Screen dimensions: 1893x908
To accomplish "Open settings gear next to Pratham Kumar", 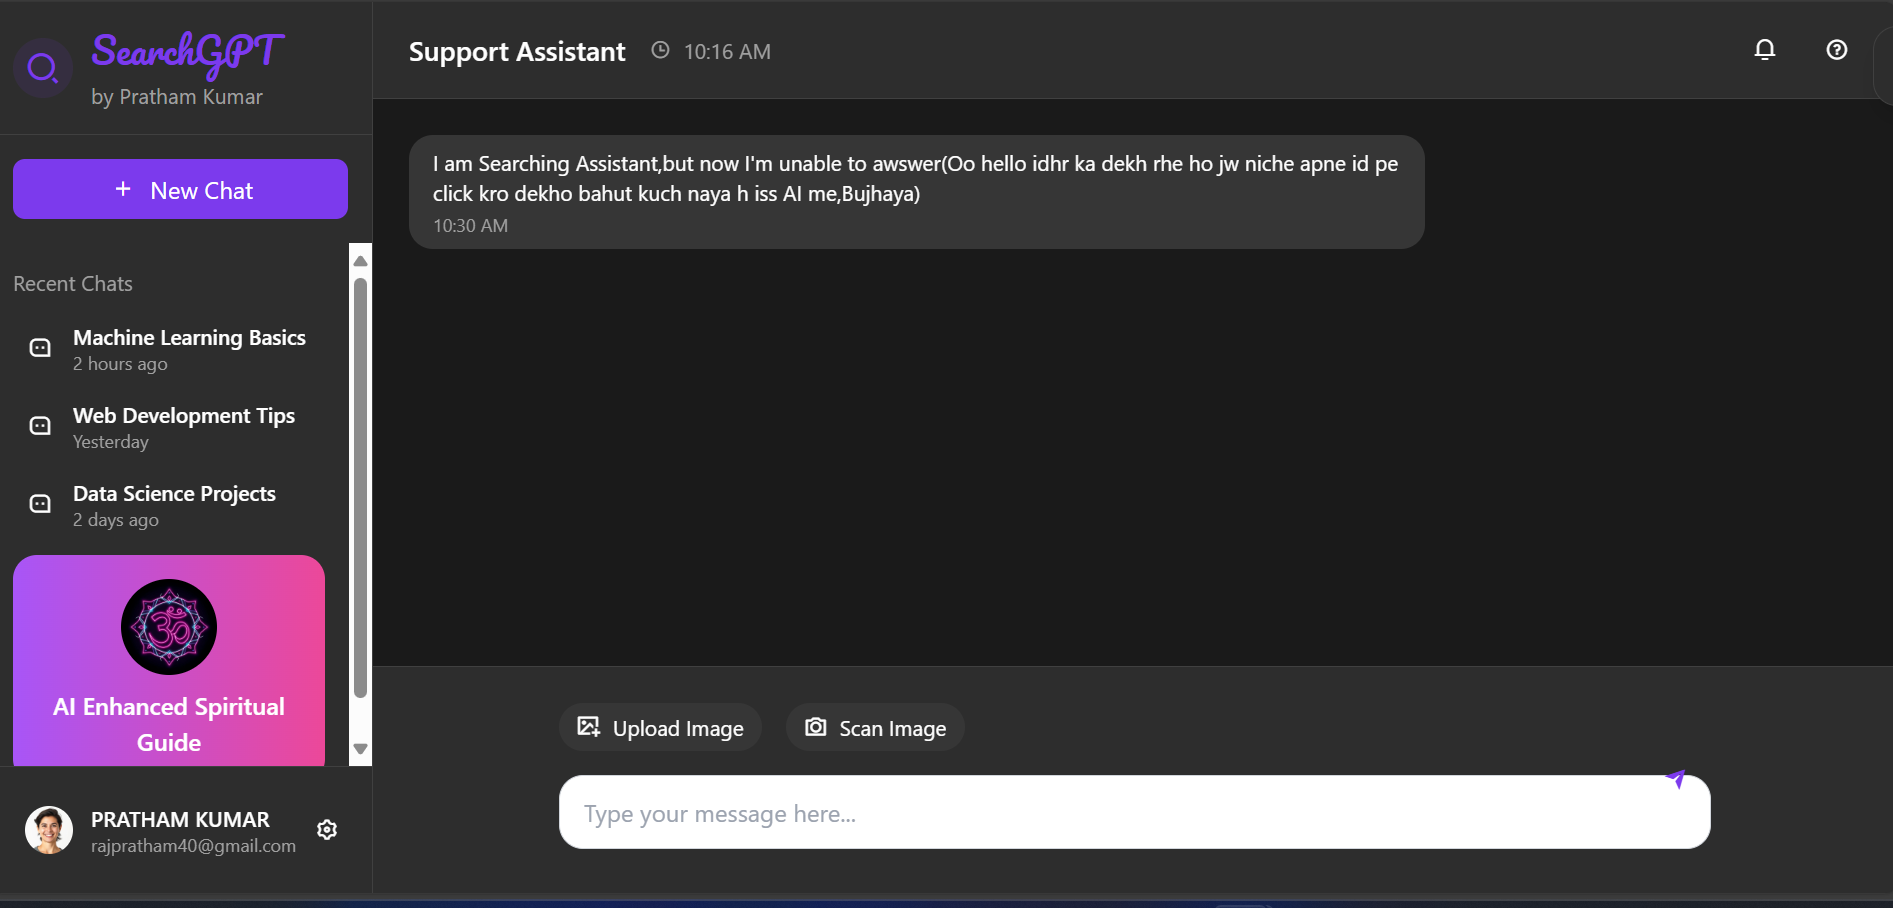I will pos(327,830).
